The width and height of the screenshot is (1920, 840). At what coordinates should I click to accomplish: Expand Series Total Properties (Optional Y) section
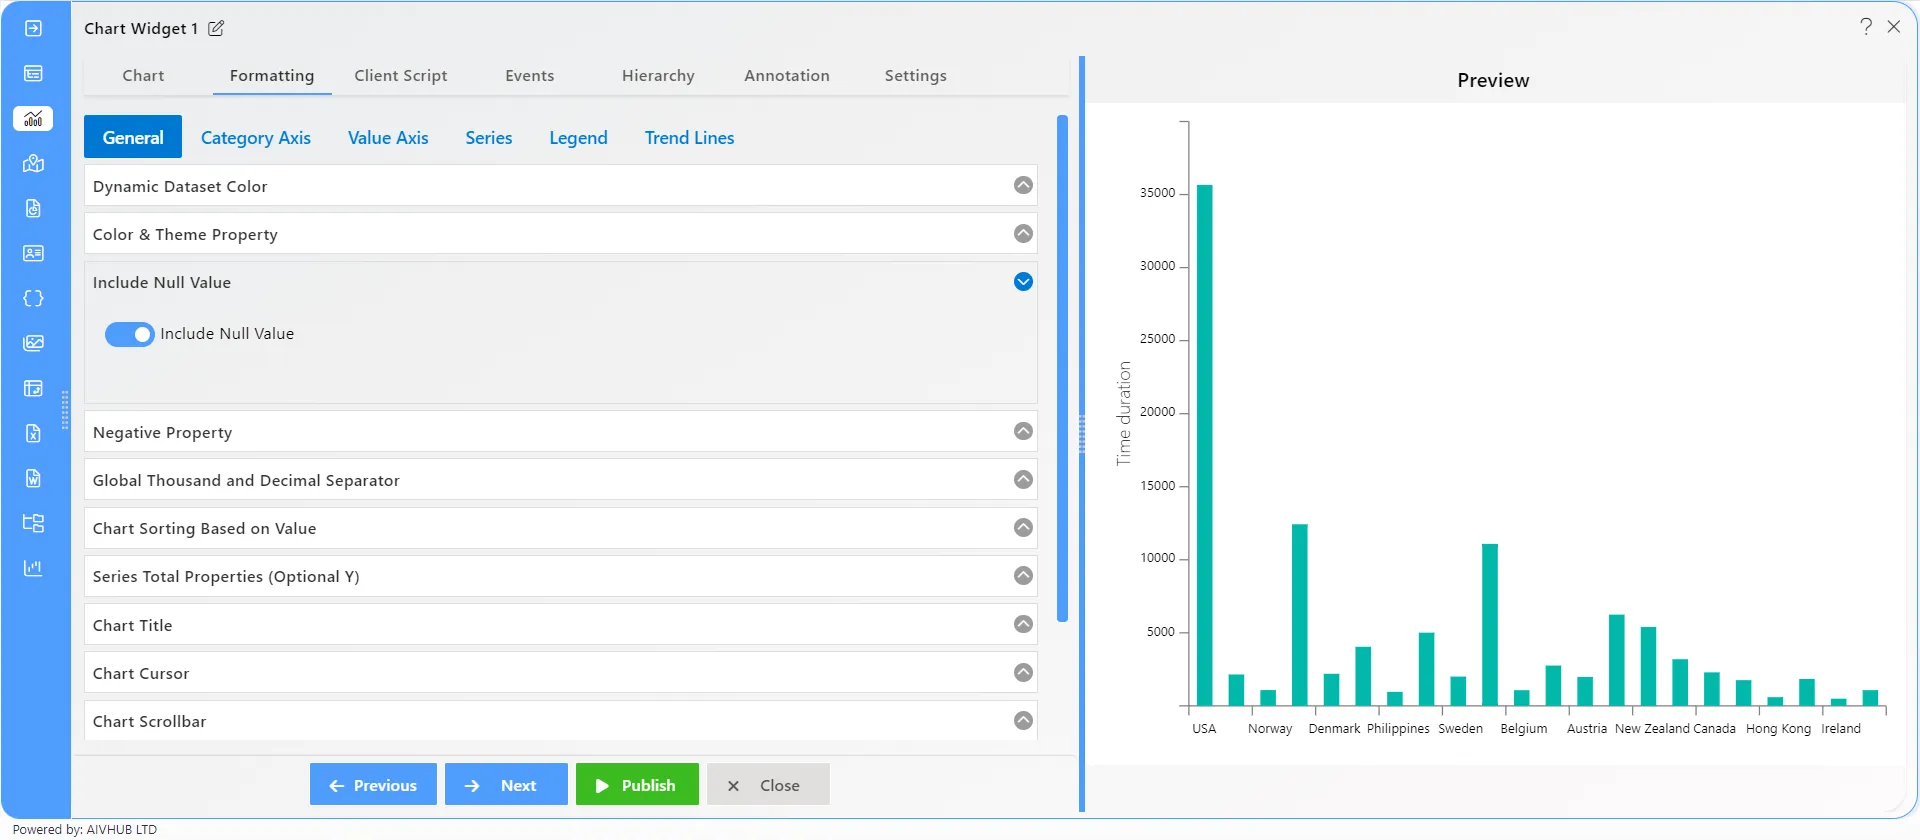click(x=1023, y=575)
